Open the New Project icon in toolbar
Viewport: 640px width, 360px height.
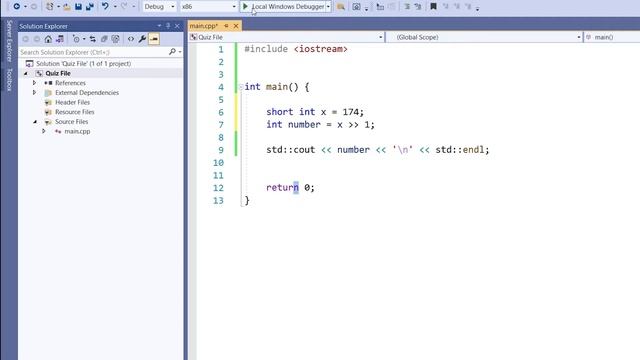pyautogui.click(x=49, y=7)
